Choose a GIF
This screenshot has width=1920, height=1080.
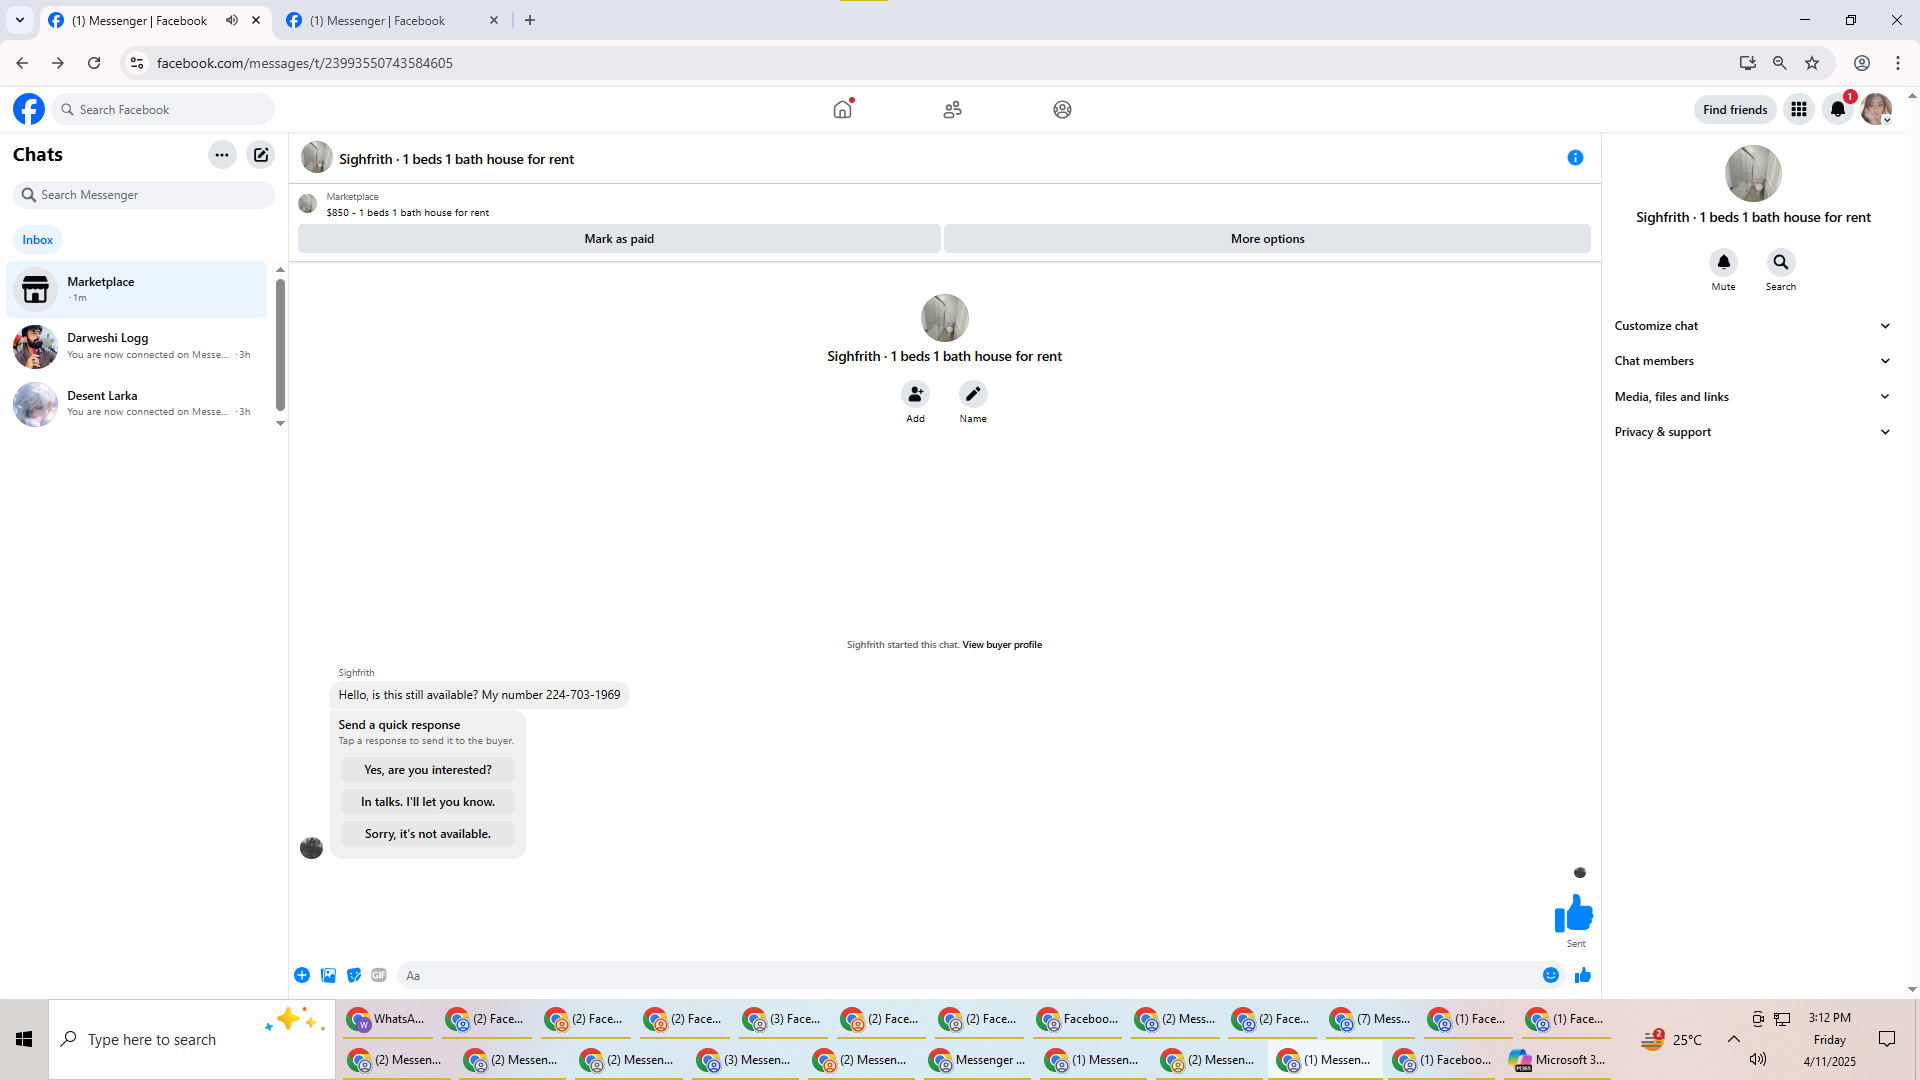[379, 975]
